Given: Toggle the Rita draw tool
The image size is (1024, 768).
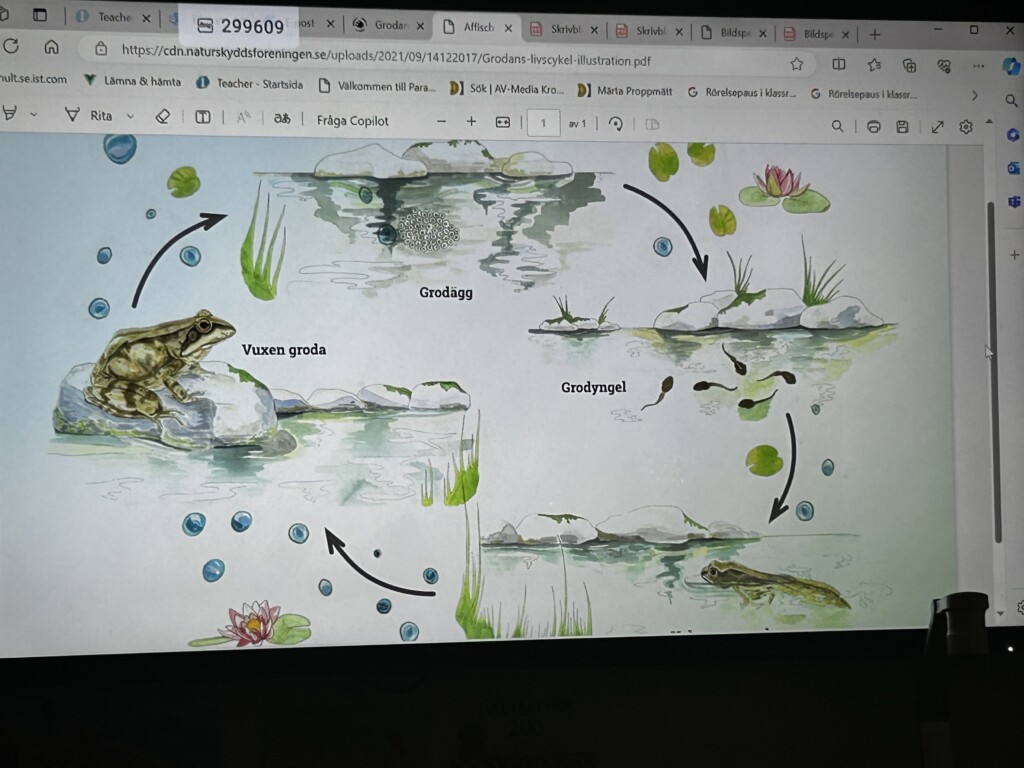Looking at the screenshot, I should (89, 116).
